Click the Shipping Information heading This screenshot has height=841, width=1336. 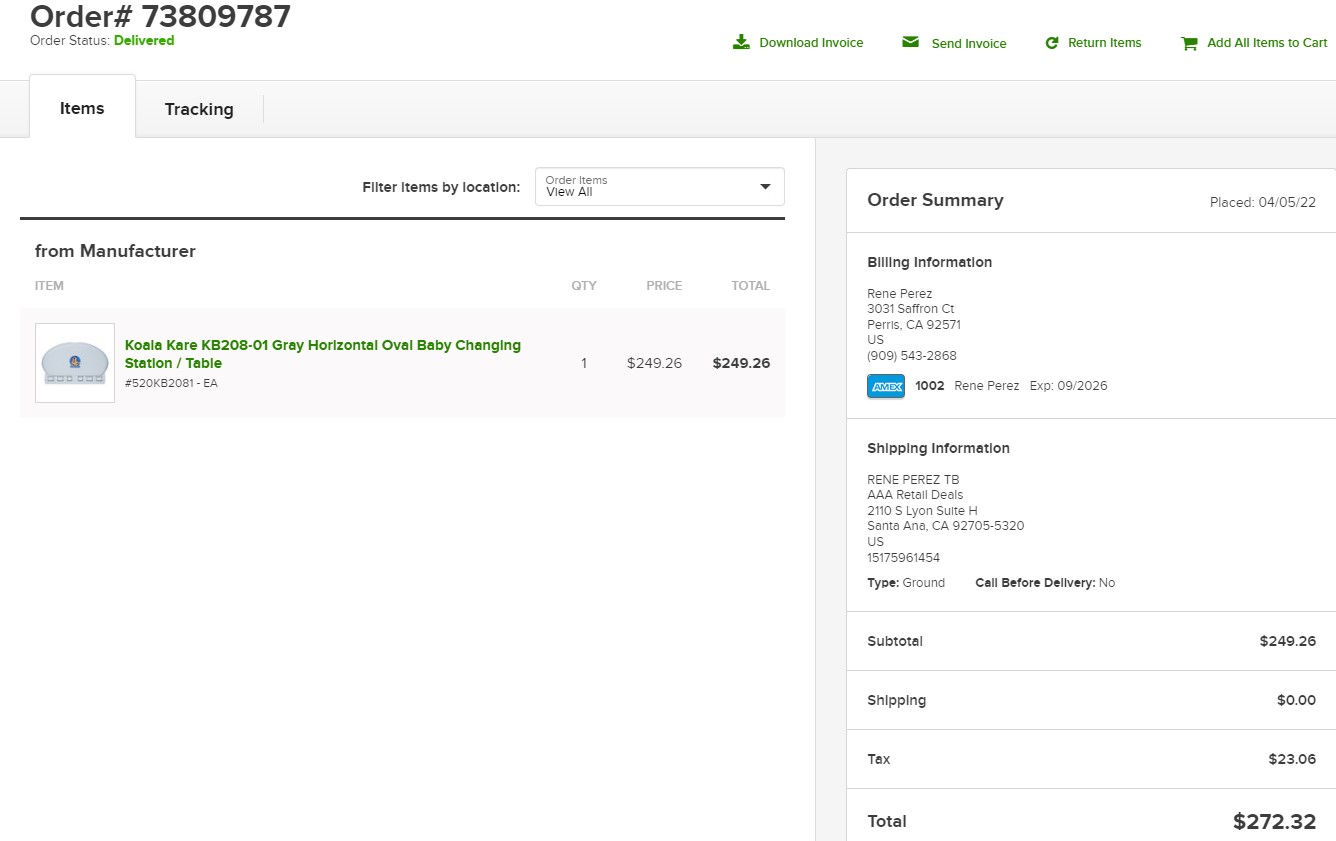(939, 448)
